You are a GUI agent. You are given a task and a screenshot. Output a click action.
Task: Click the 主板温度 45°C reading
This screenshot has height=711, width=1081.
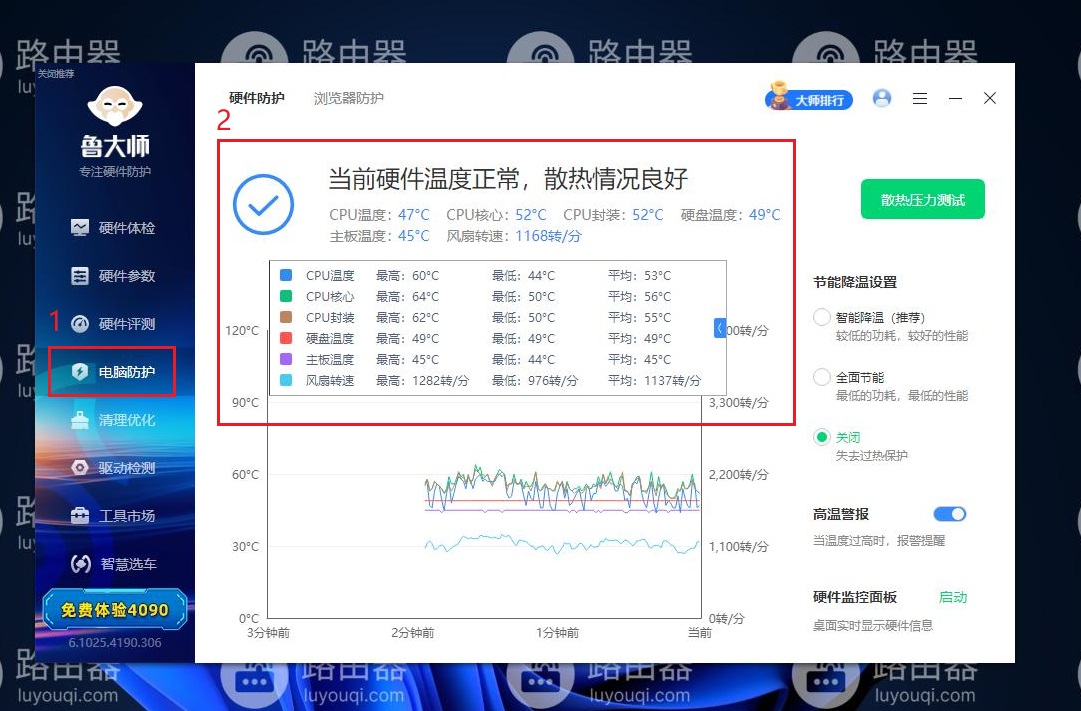tap(379, 236)
